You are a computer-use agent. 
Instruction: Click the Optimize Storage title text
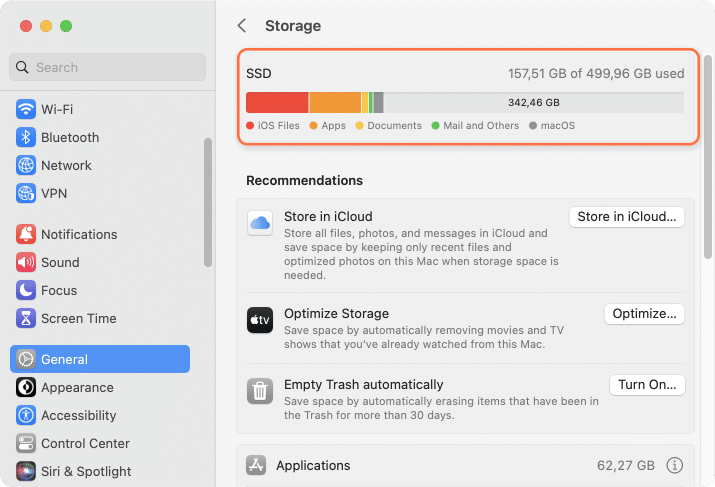click(x=337, y=314)
